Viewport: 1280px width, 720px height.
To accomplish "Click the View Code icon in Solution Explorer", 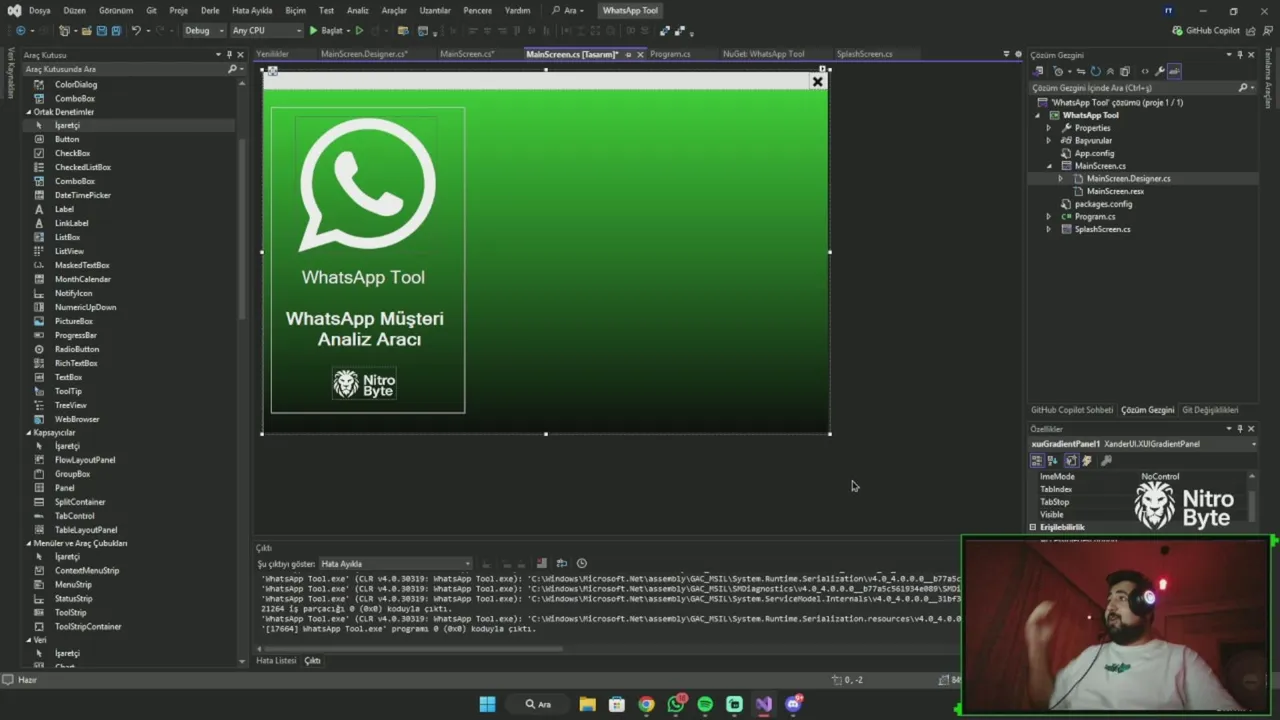I will click(x=1145, y=71).
